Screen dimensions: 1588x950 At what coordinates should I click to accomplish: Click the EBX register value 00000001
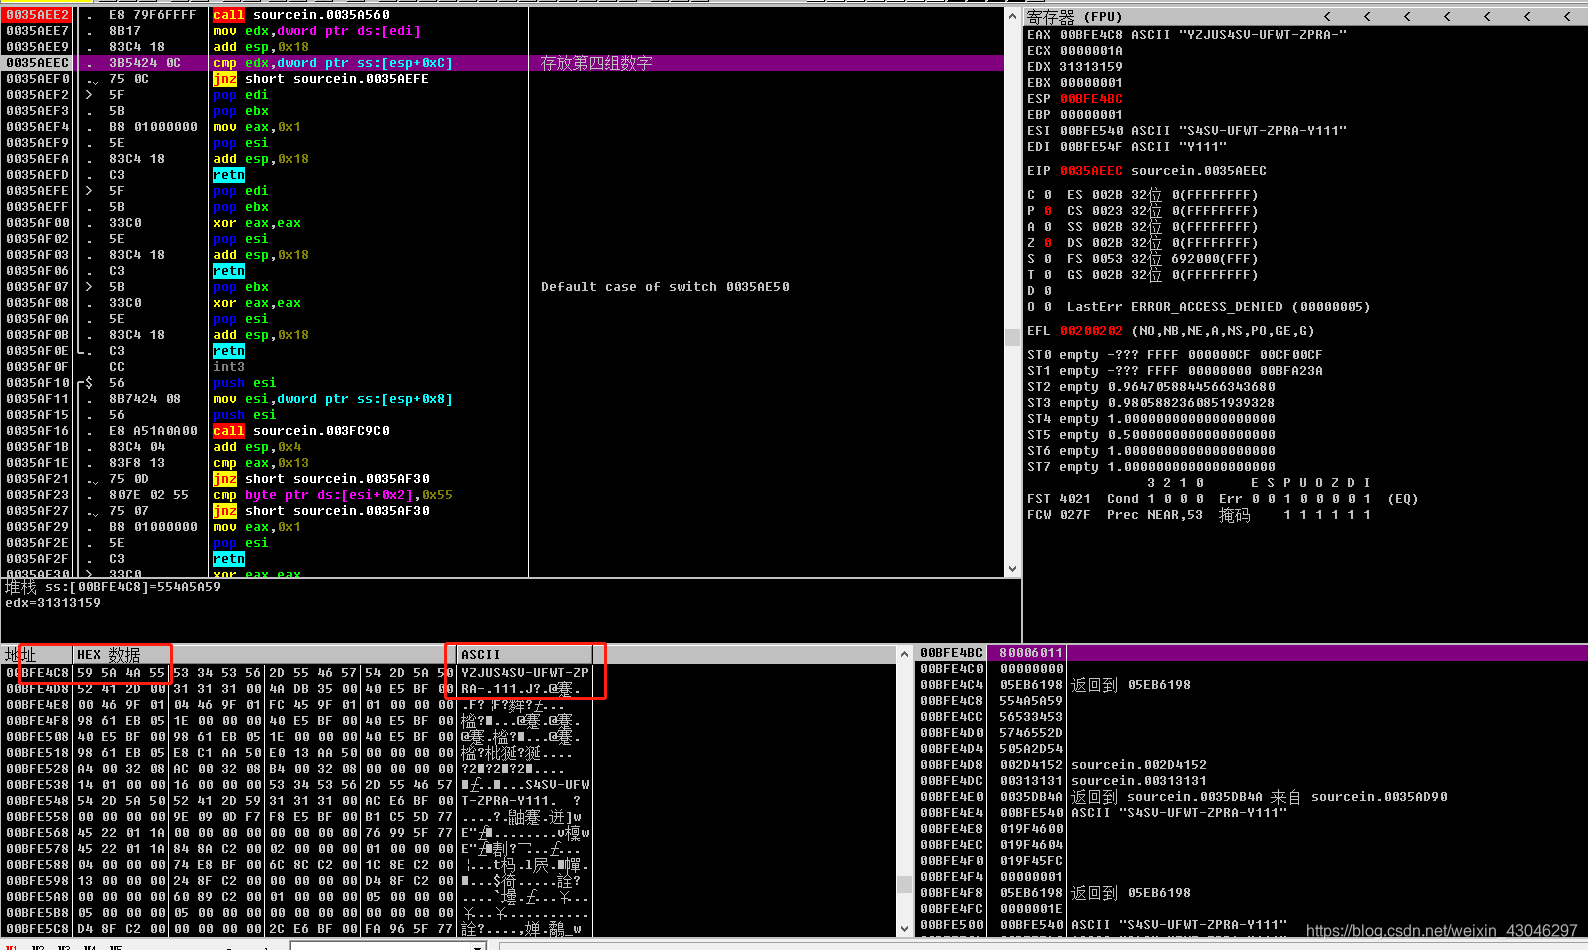click(x=1091, y=83)
